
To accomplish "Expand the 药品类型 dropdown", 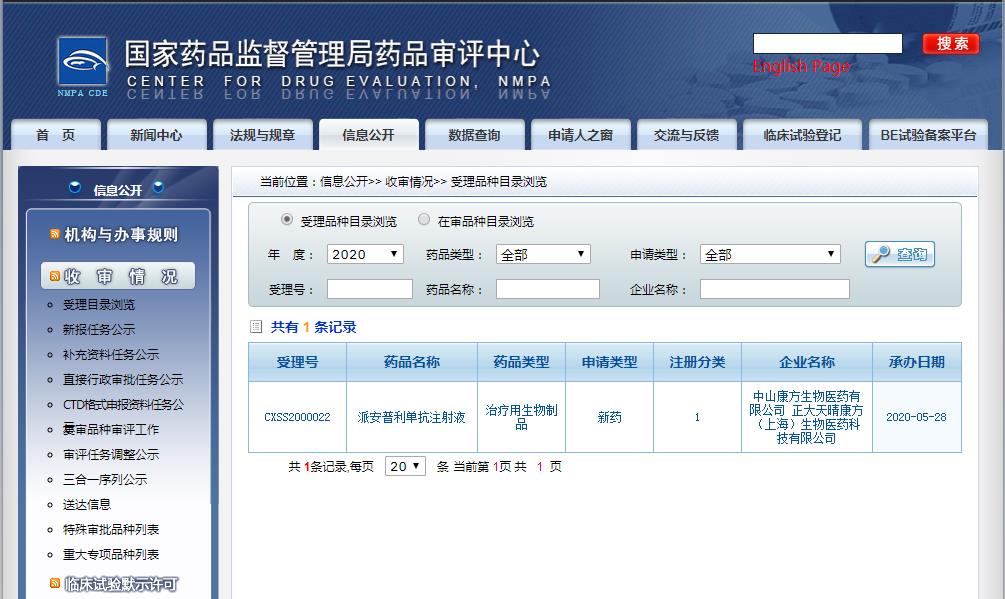I will point(543,255).
